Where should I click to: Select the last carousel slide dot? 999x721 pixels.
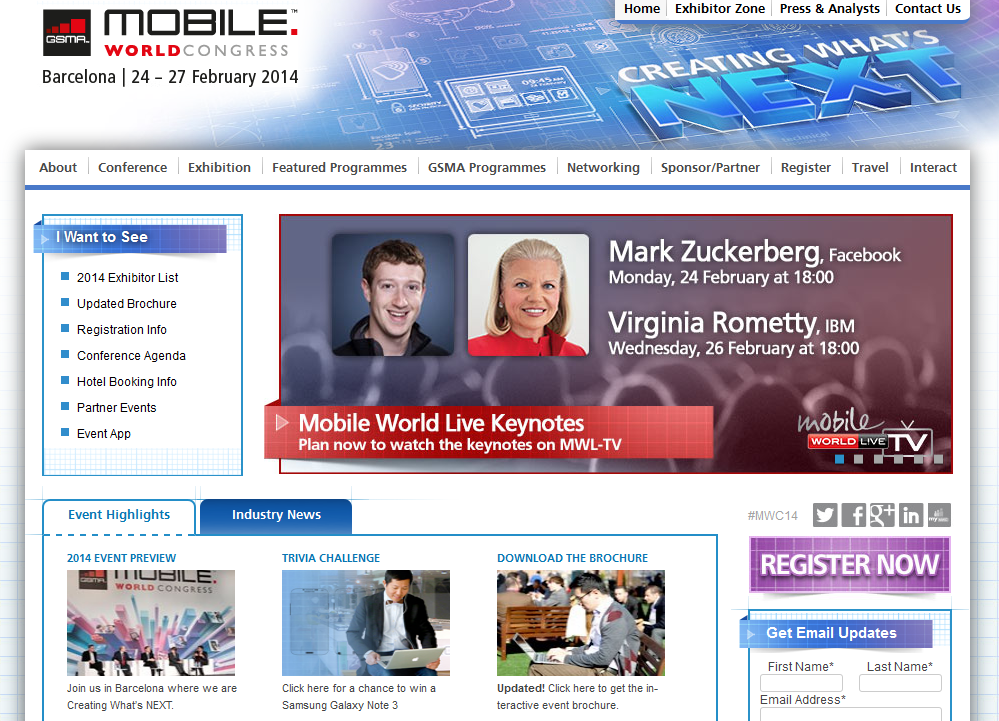pos(938,459)
